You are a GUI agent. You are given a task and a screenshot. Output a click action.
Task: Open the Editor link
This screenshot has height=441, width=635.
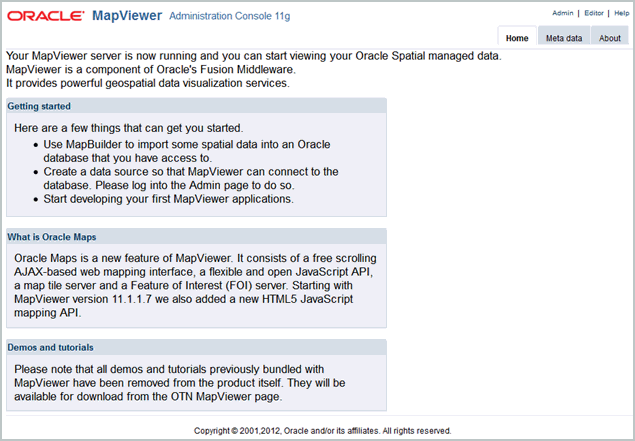[x=594, y=13]
